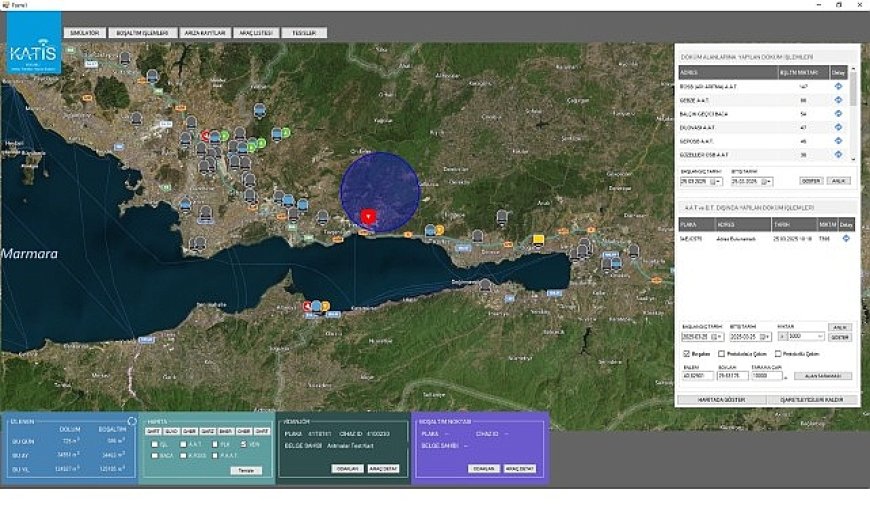The width and height of the screenshot is (870, 516).
Task: Click the KATİS logo
Action: click(34, 43)
